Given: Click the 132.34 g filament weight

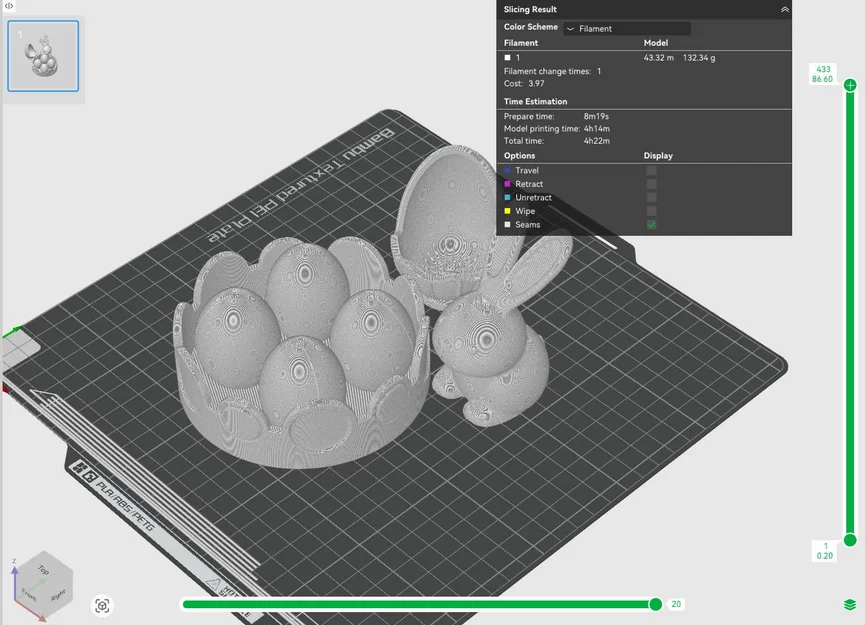Looking at the screenshot, I should [x=699, y=57].
